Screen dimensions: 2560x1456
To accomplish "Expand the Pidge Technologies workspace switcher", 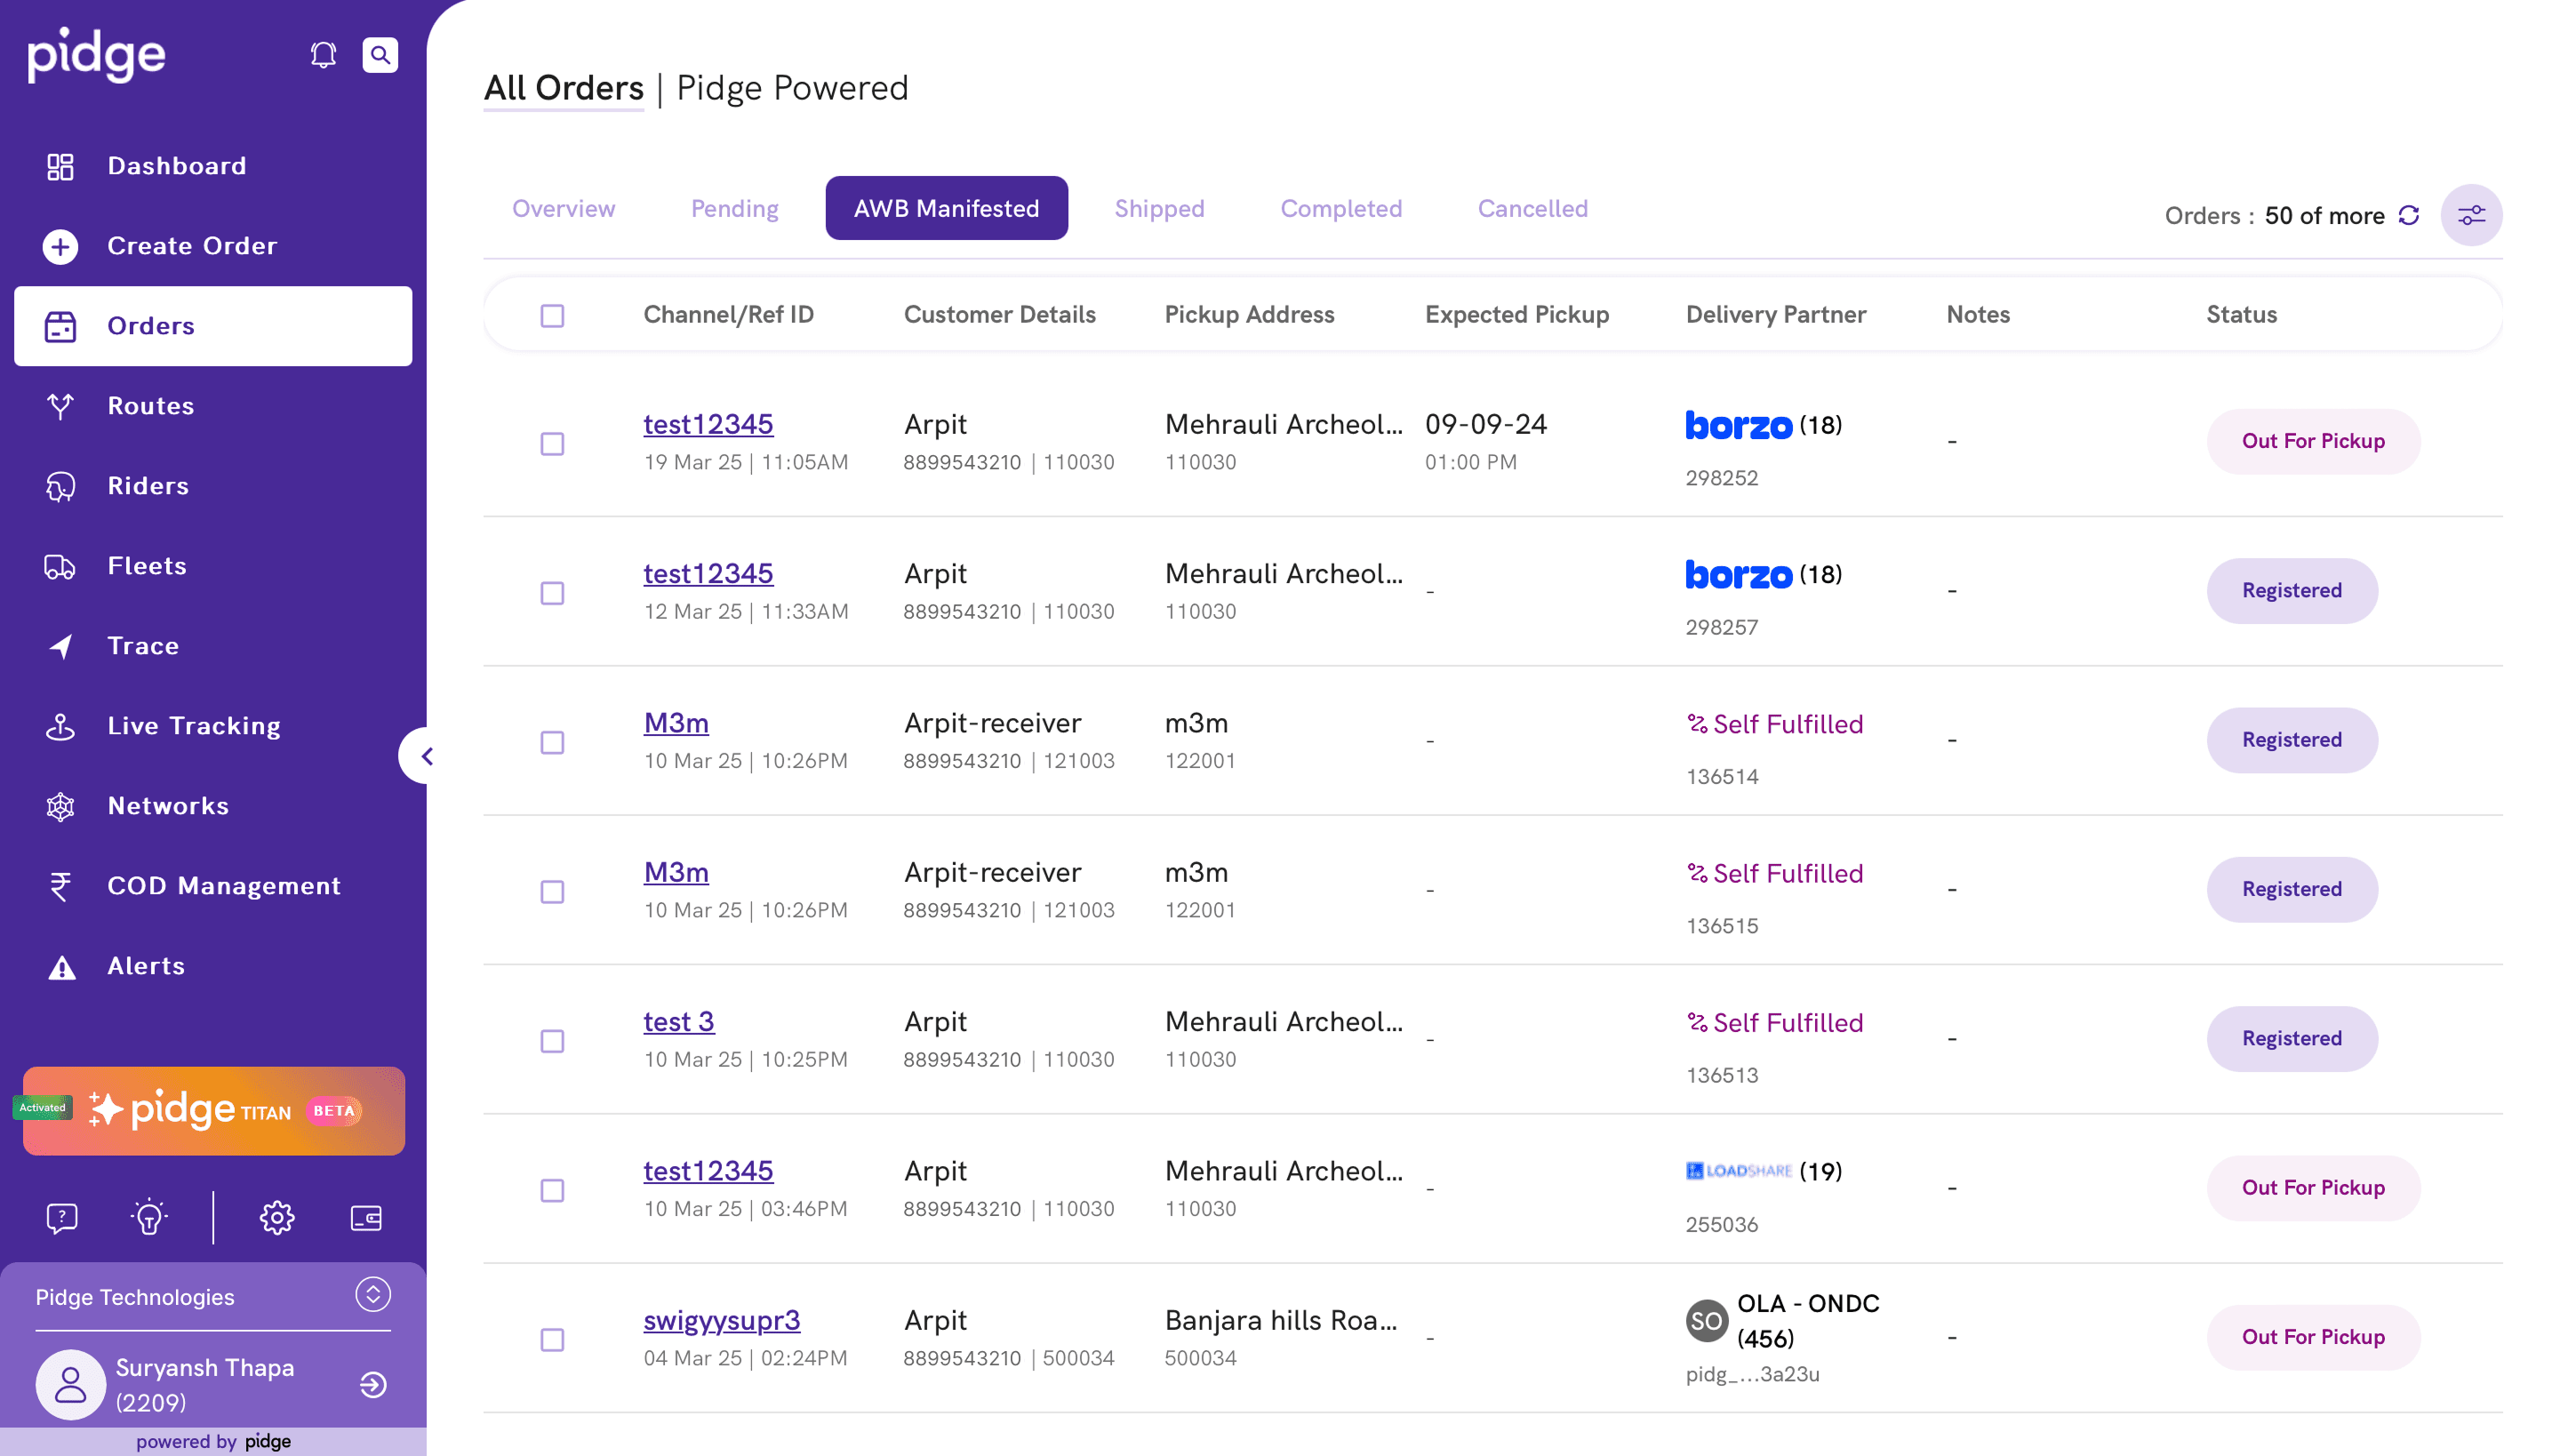I will (373, 1294).
